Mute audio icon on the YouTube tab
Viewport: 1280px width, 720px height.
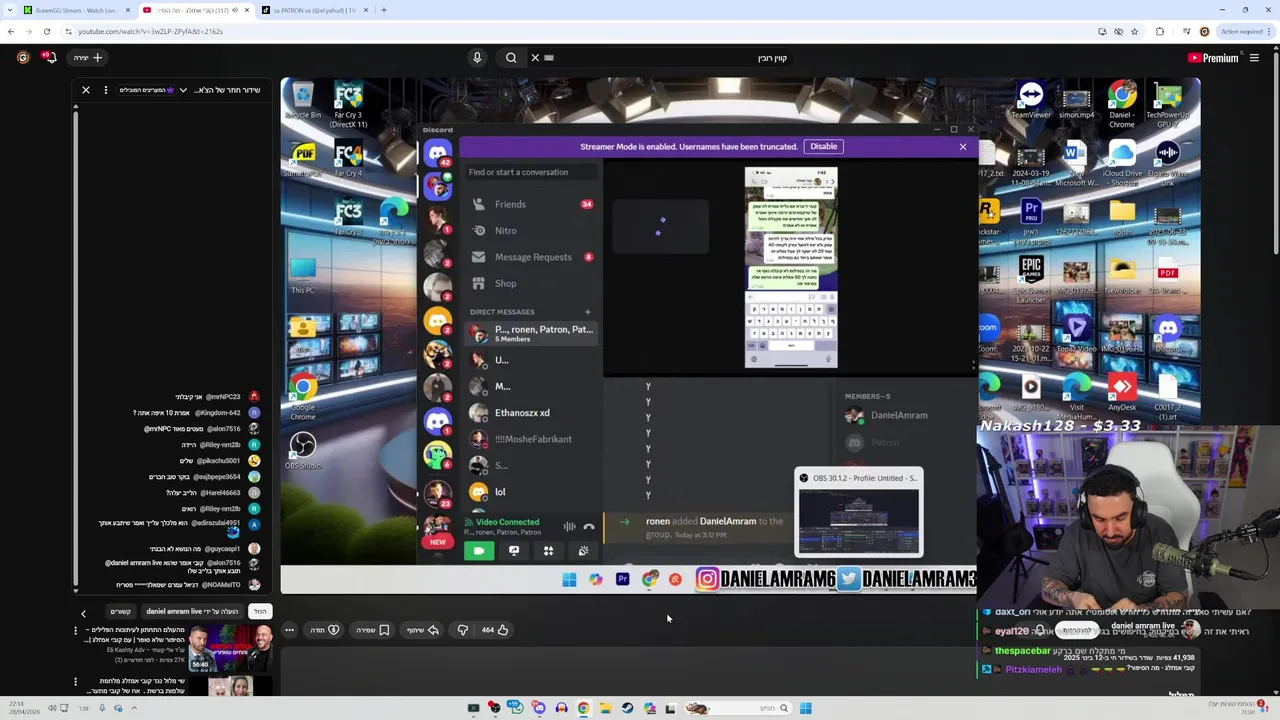click(236, 10)
